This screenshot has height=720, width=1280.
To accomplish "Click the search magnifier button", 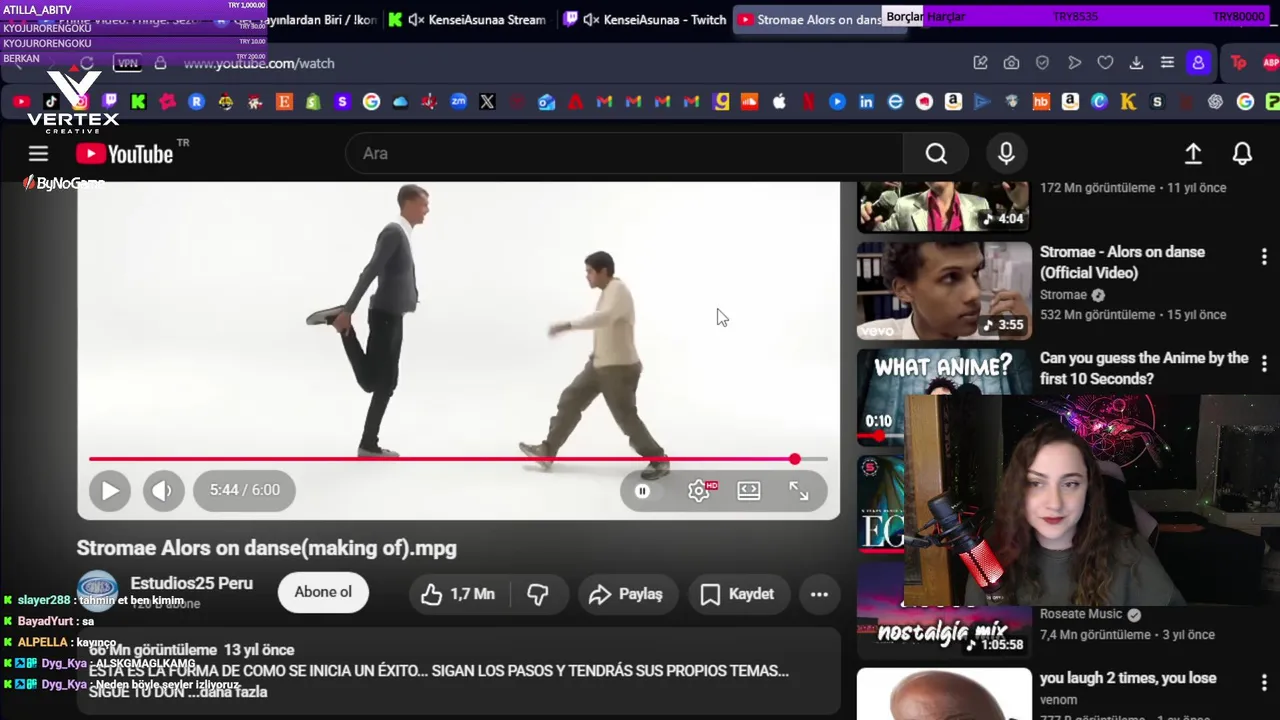I will tap(935, 153).
